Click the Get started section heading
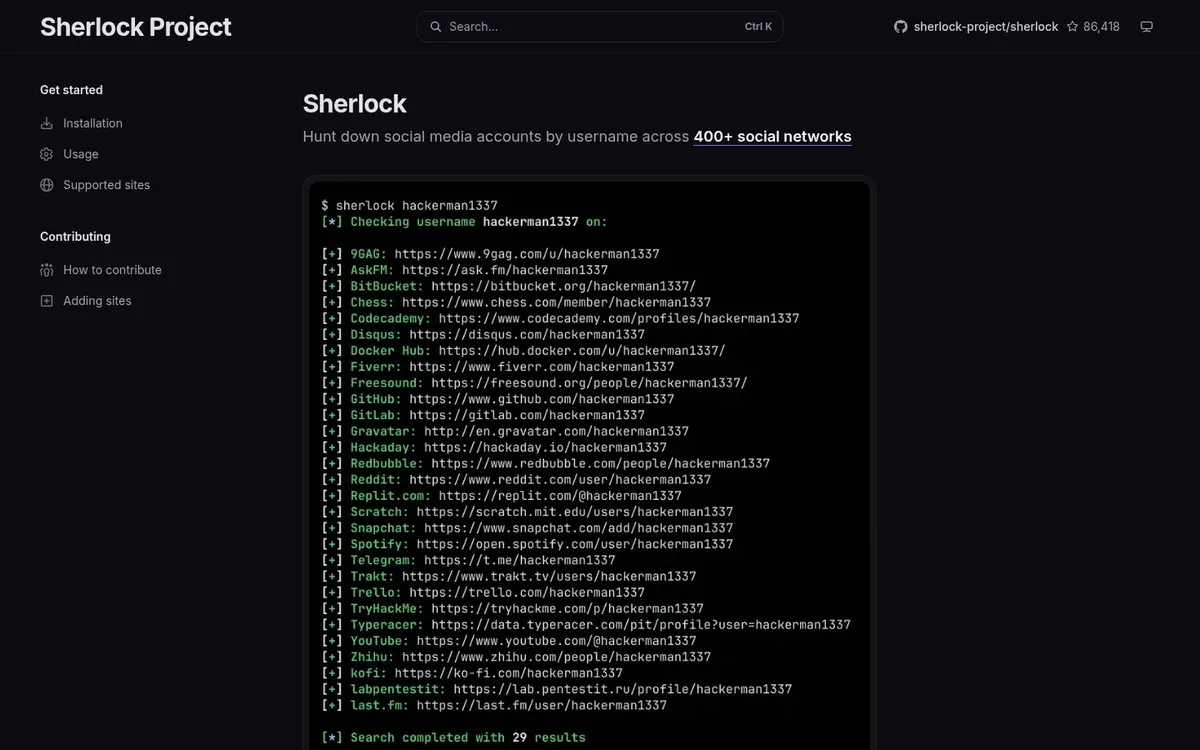This screenshot has width=1200, height=750. [x=71, y=90]
